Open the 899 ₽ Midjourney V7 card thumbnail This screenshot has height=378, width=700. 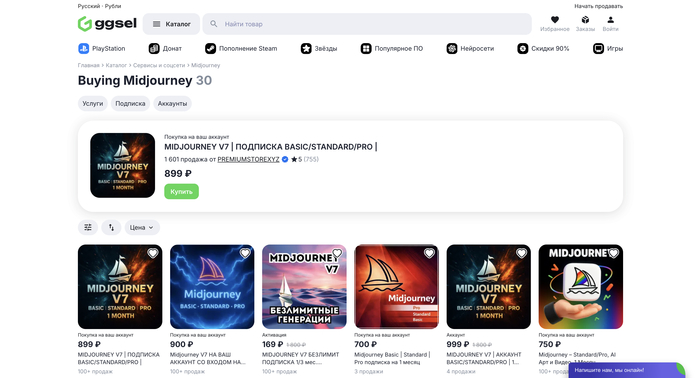(x=120, y=287)
